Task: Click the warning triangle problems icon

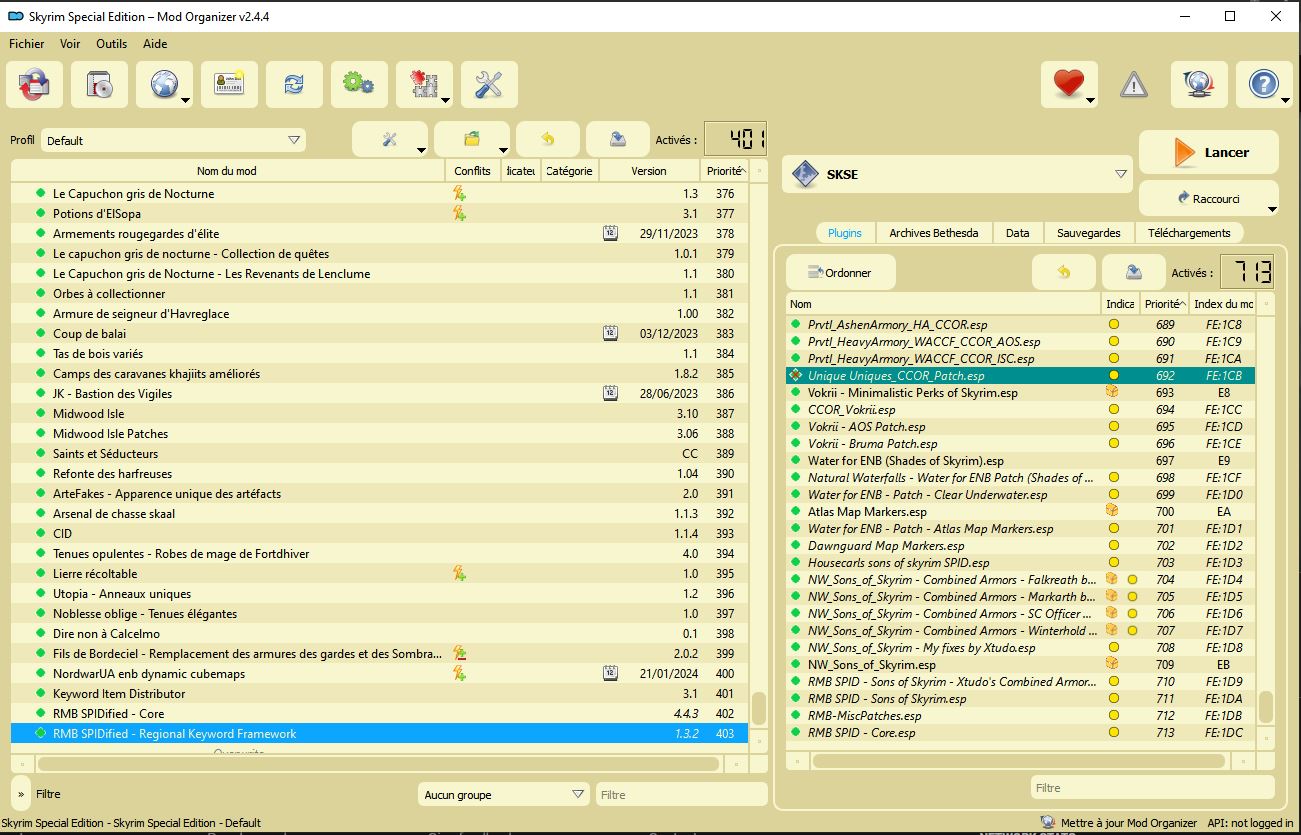Action: 1134,85
